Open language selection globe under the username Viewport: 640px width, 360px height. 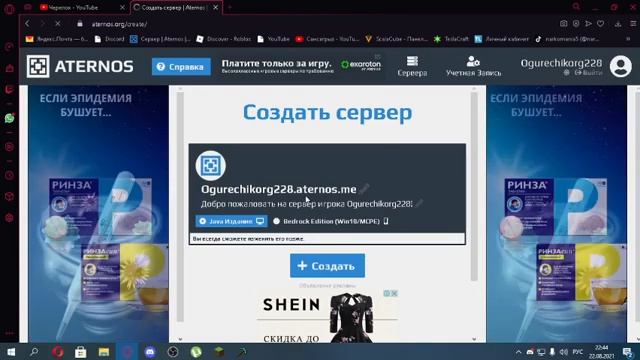[x=566, y=73]
